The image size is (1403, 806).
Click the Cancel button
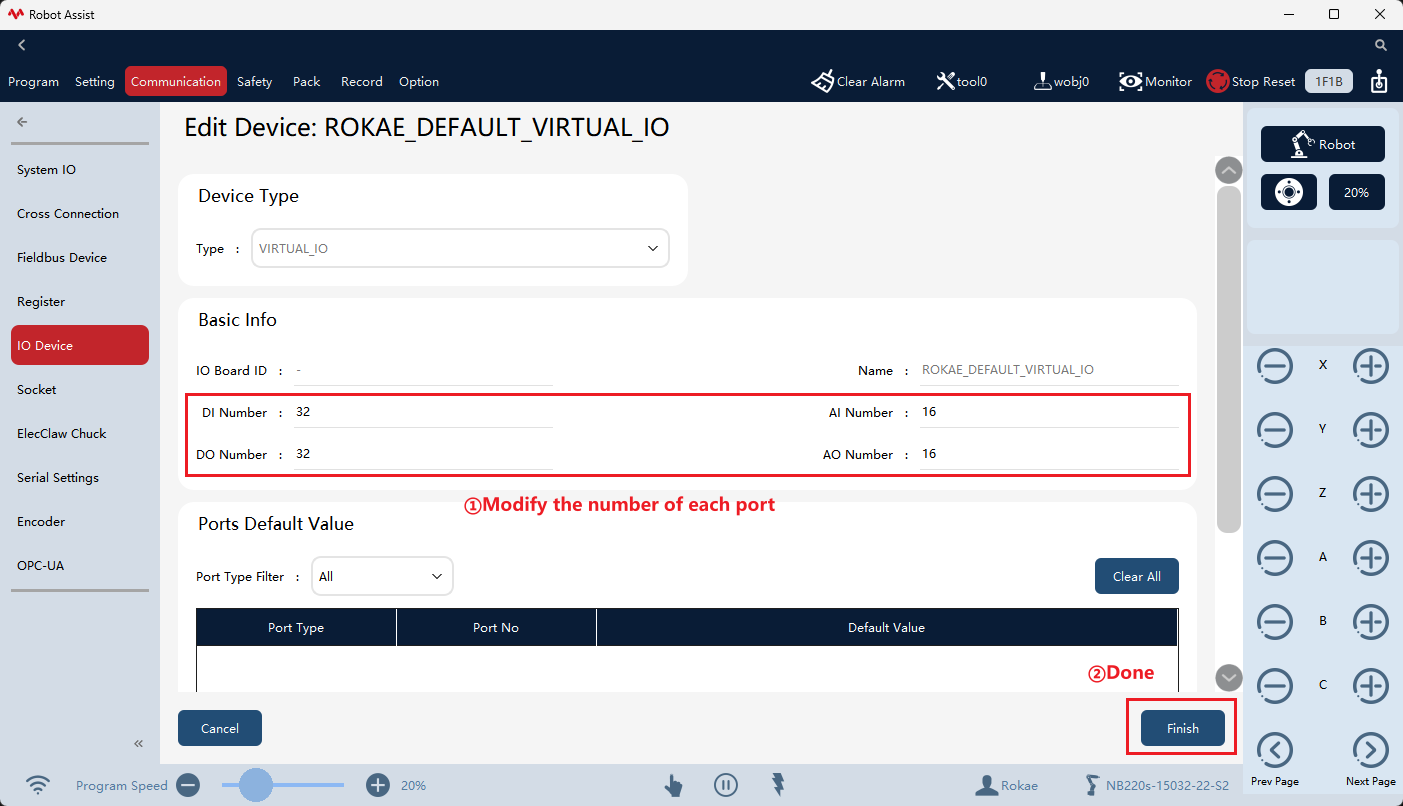pyautogui.click(x=220, y=728)
